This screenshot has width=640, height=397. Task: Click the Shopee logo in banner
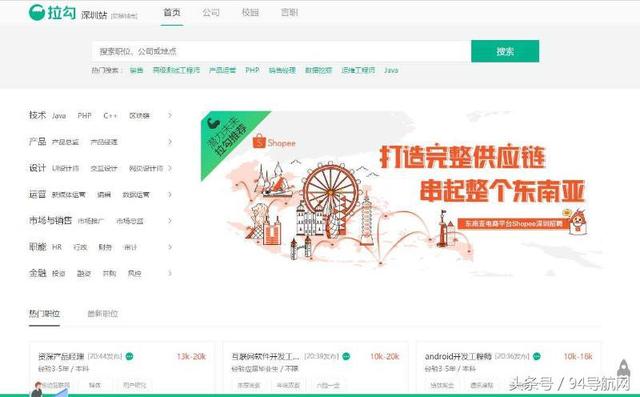(x=274, y=142)
